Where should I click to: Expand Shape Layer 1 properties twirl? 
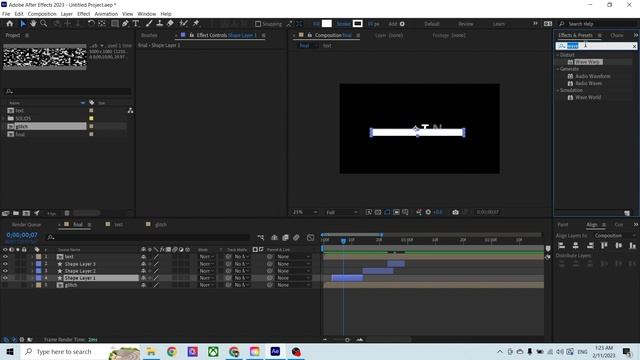pyautogui.click(x=32, y=278)
